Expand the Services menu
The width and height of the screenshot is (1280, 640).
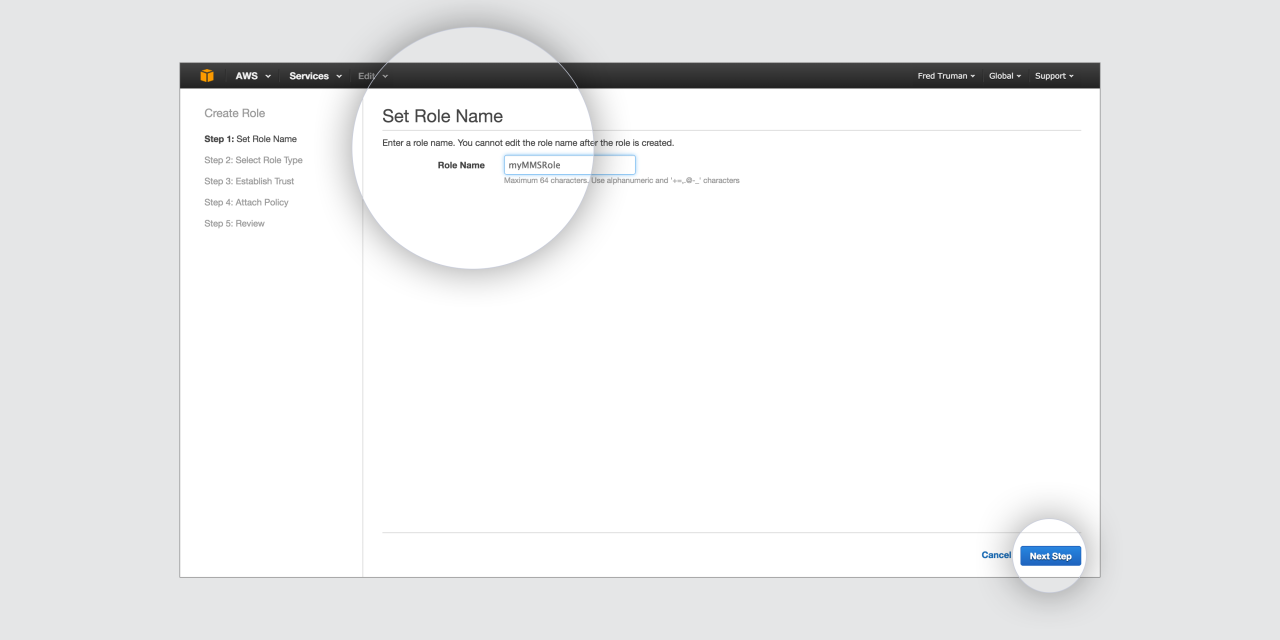(315, 76)
